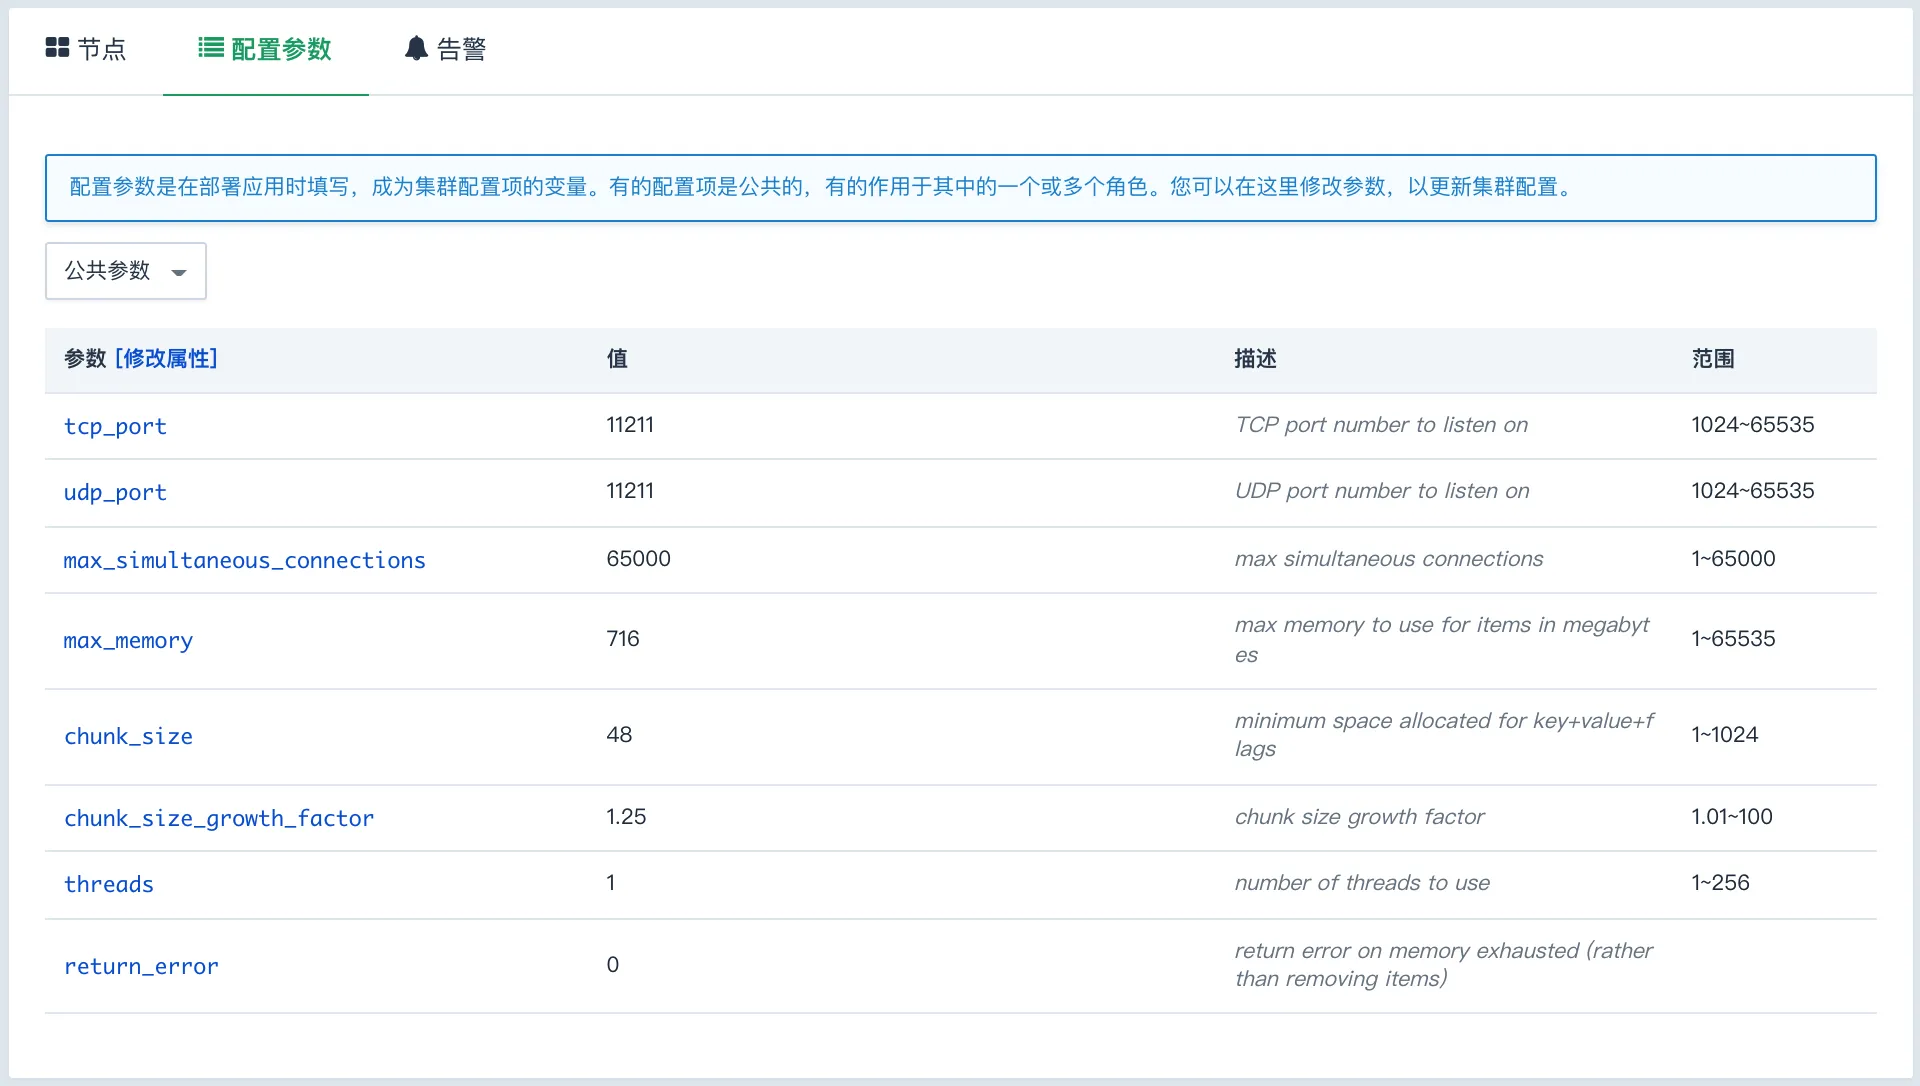This screenshot has width=1920, height=1086.
Task: Click the tcp_port range 1024~65535
Action: click(1752, 424)
